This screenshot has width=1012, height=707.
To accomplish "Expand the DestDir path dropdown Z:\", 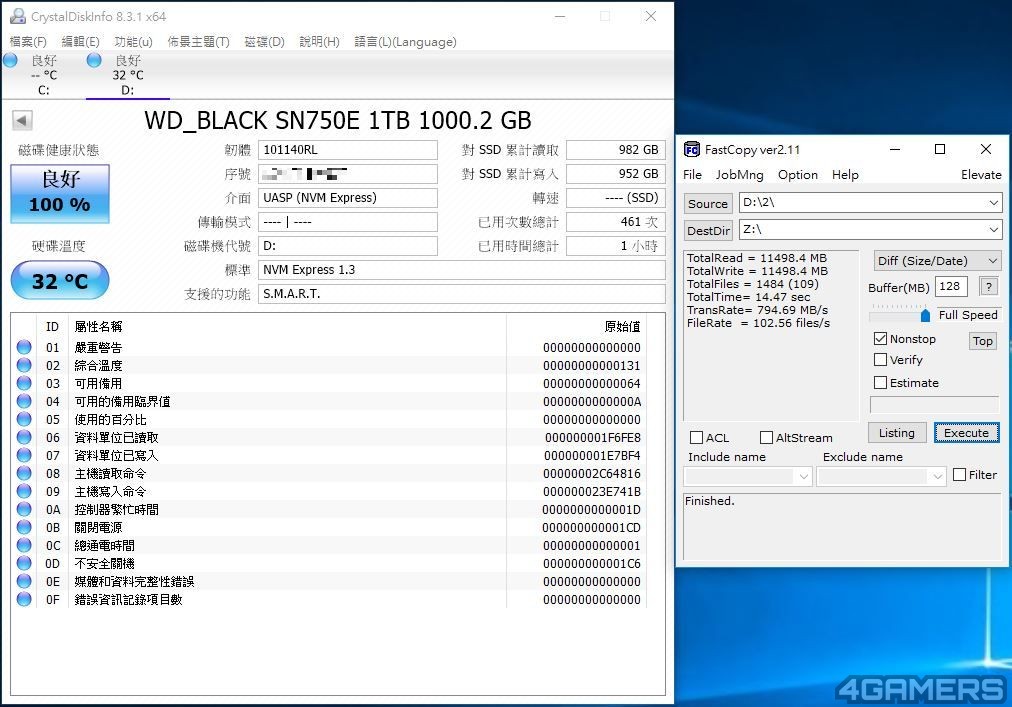I will point(993,230).
